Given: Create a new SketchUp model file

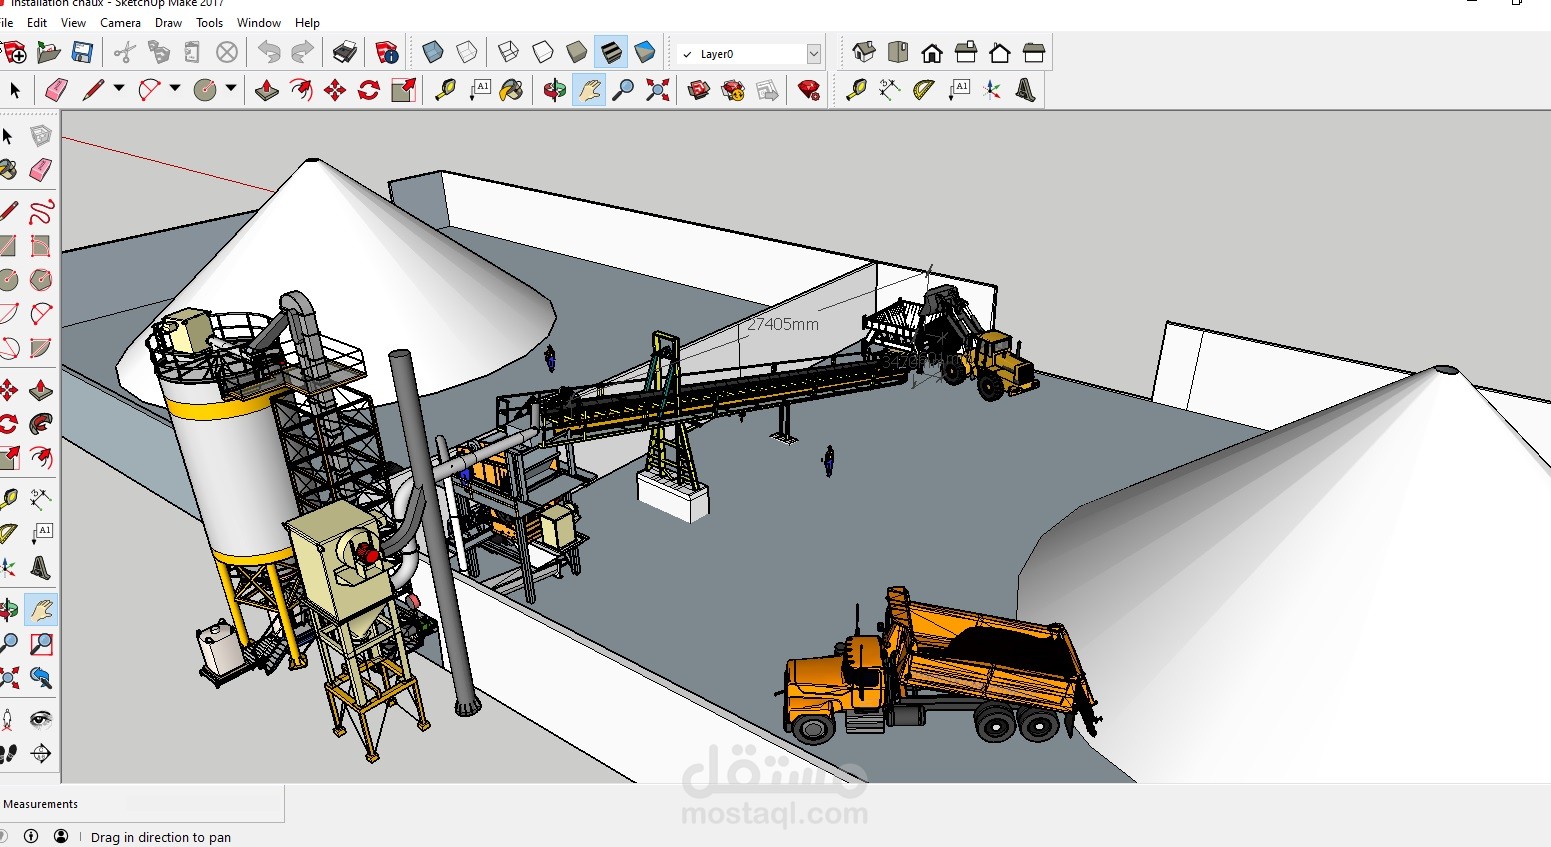Looking at the screenshot, I should click(14, 52).
